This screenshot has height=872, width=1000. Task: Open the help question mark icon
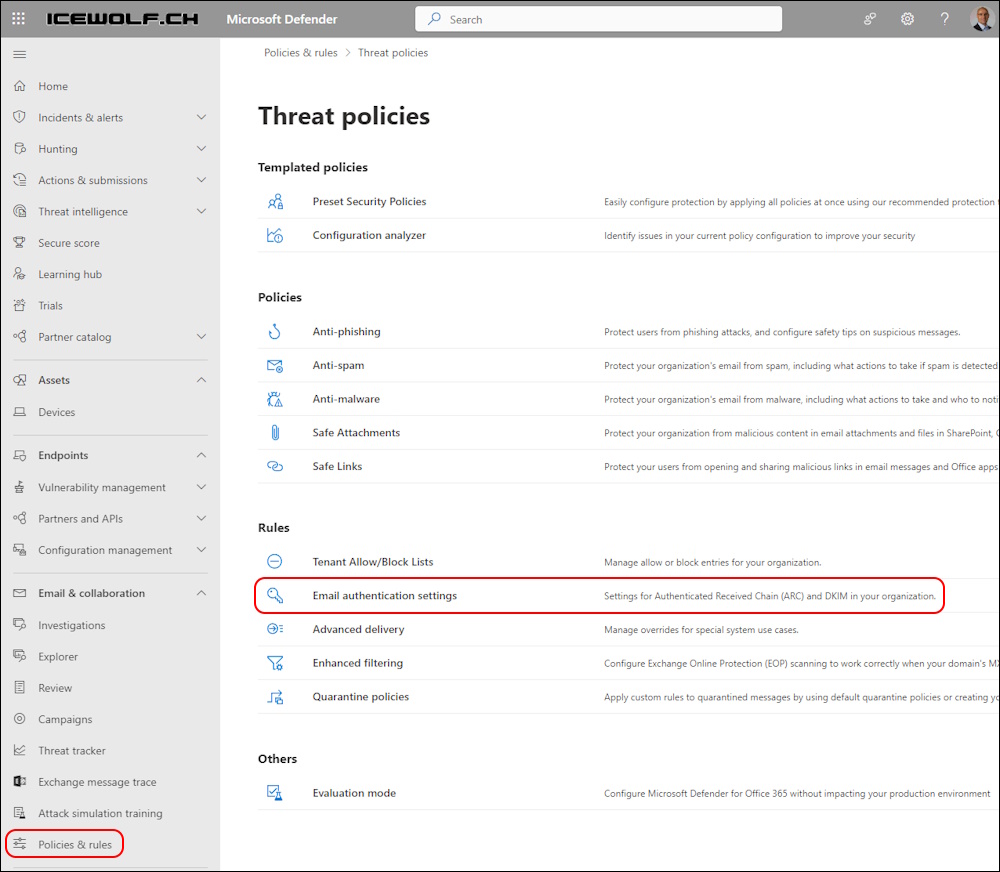(945, 19)
